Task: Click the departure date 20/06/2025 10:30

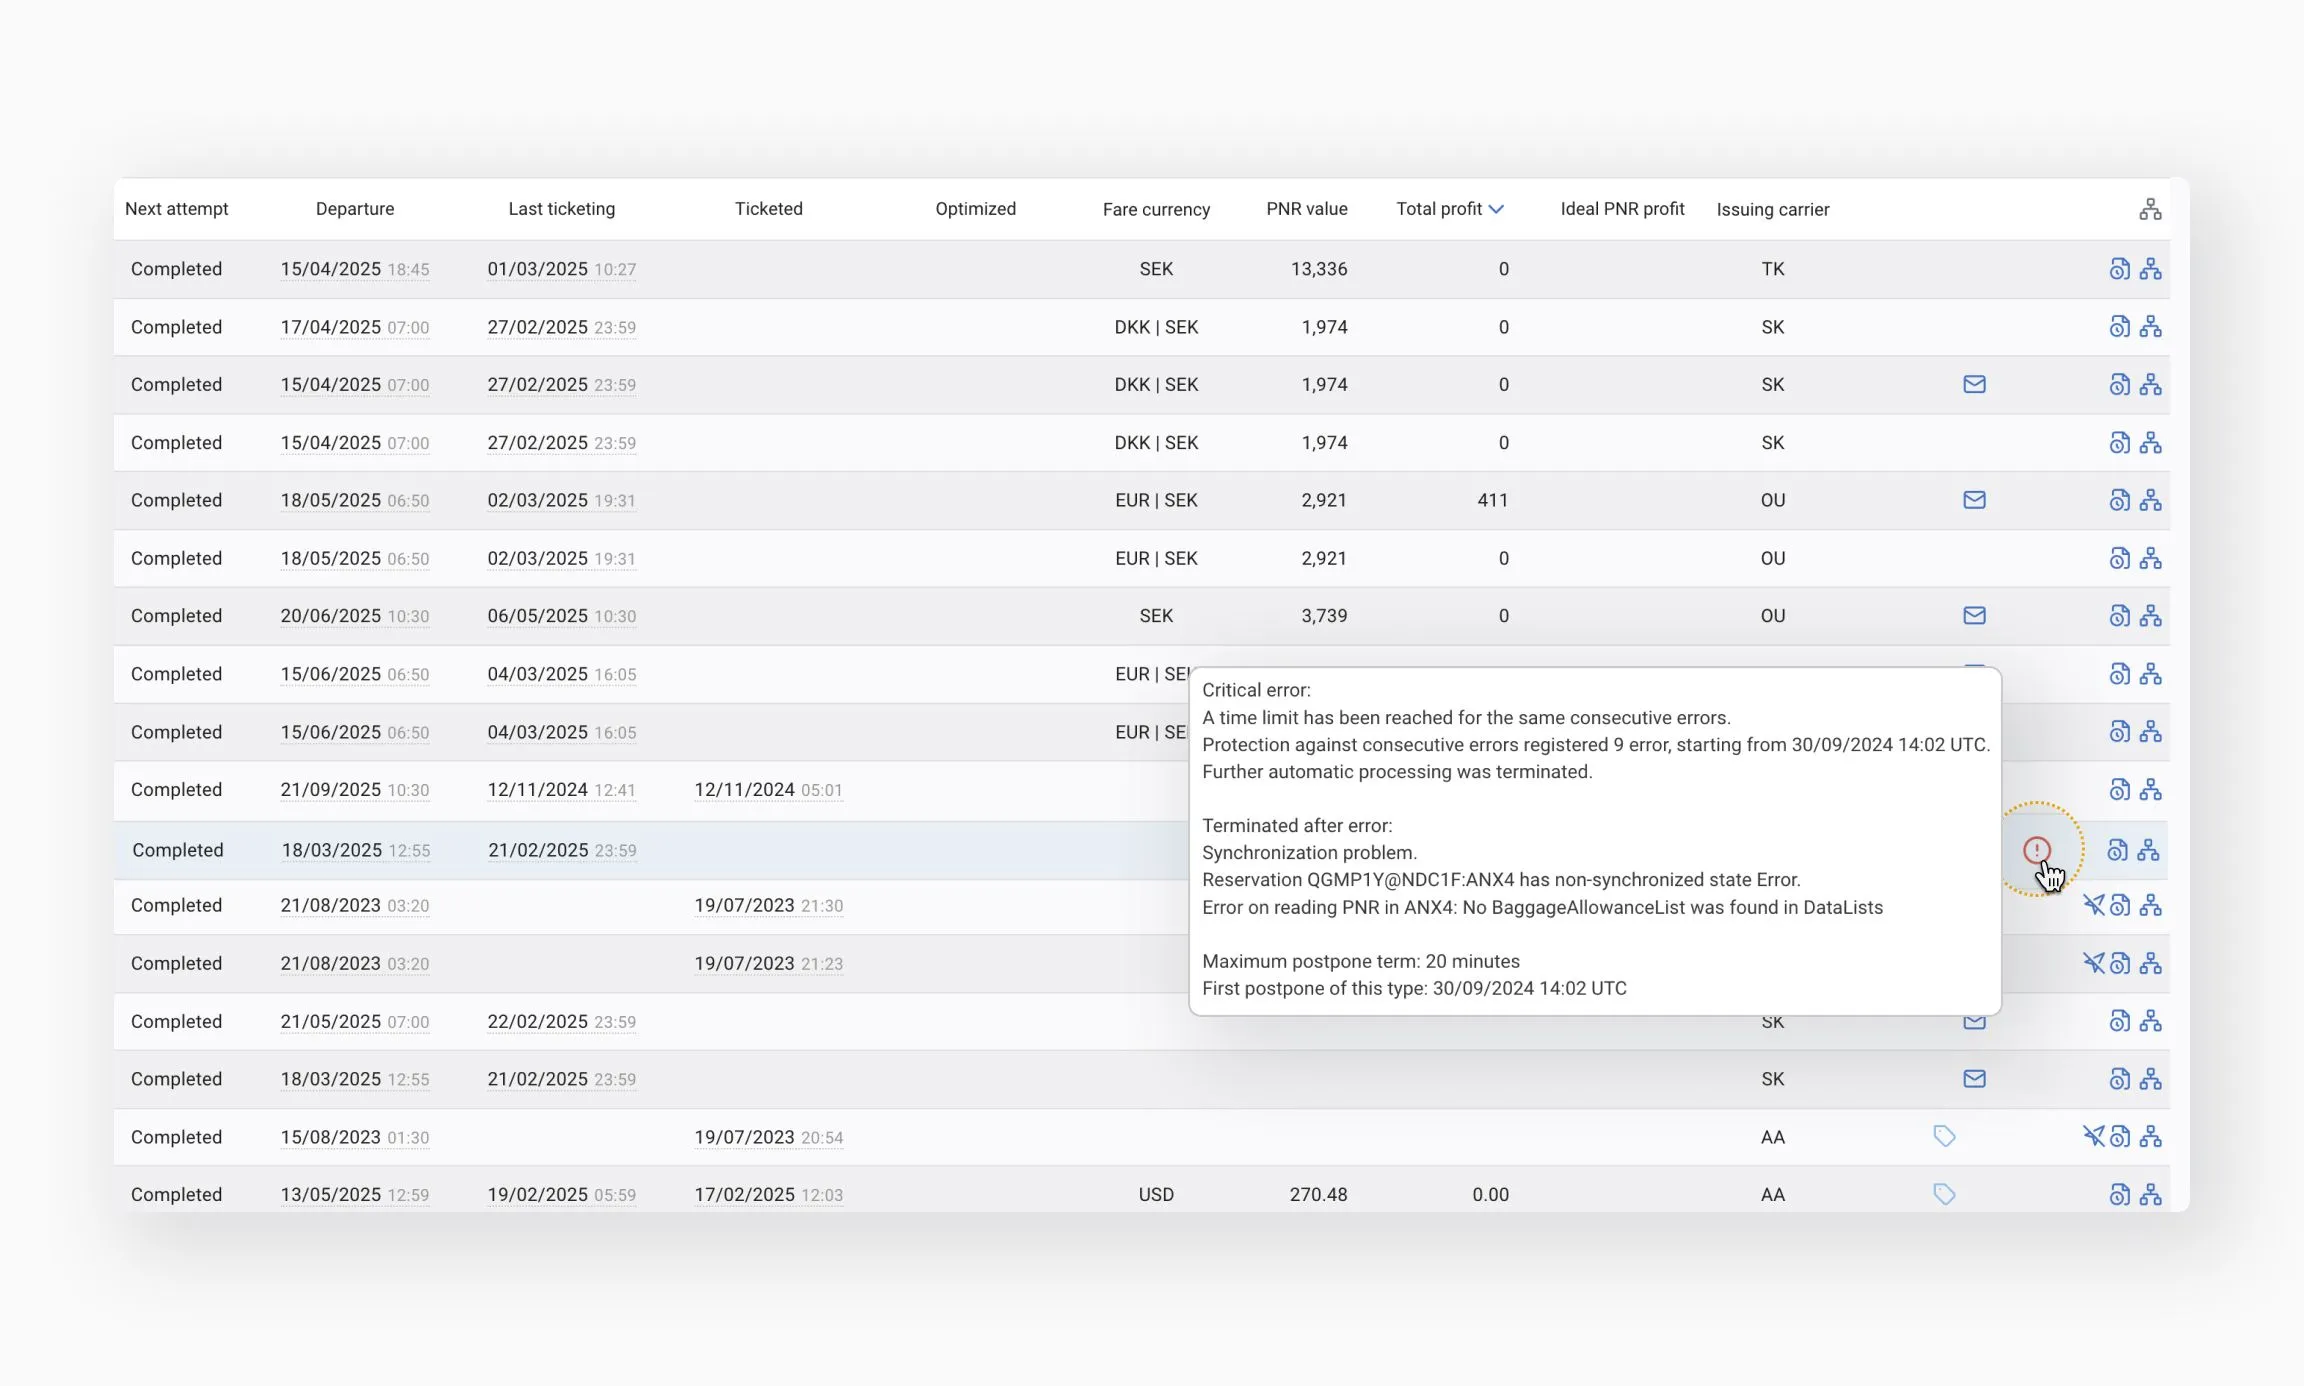Action: click(354, 616)
